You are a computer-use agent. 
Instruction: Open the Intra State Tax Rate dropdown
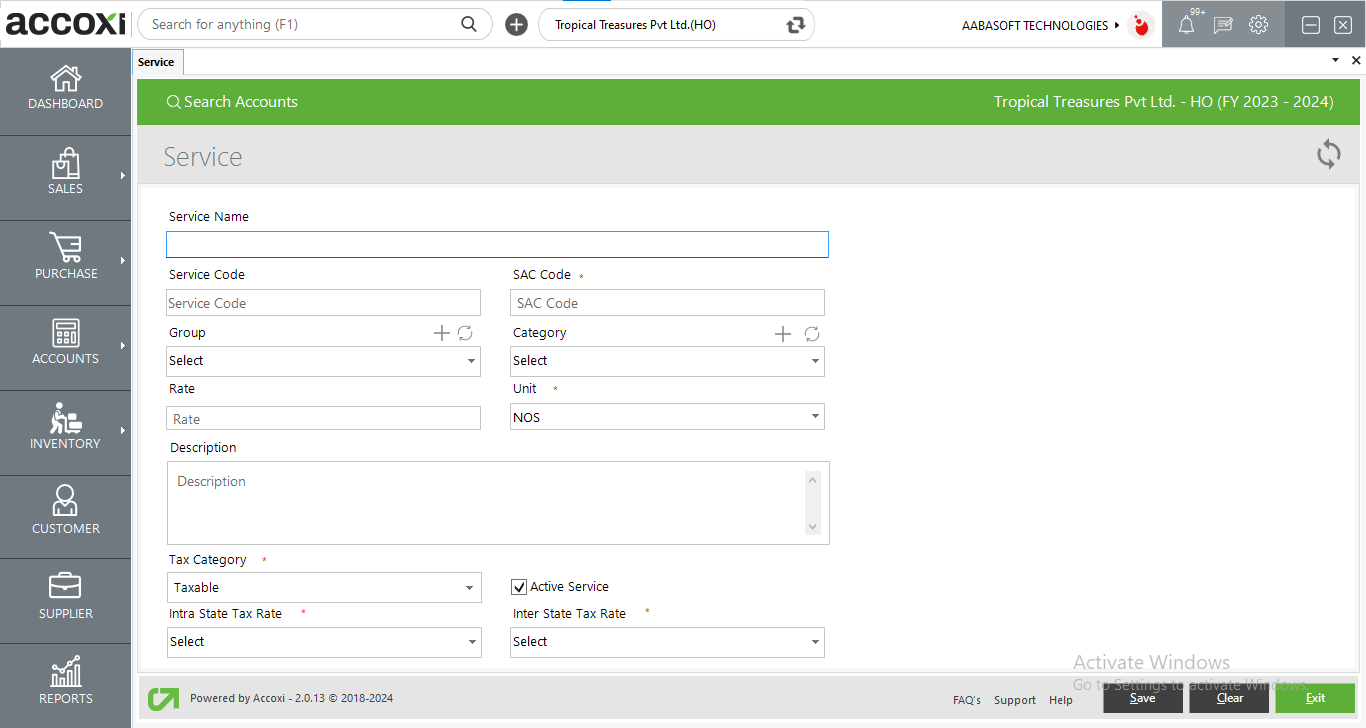click(324, 642)
